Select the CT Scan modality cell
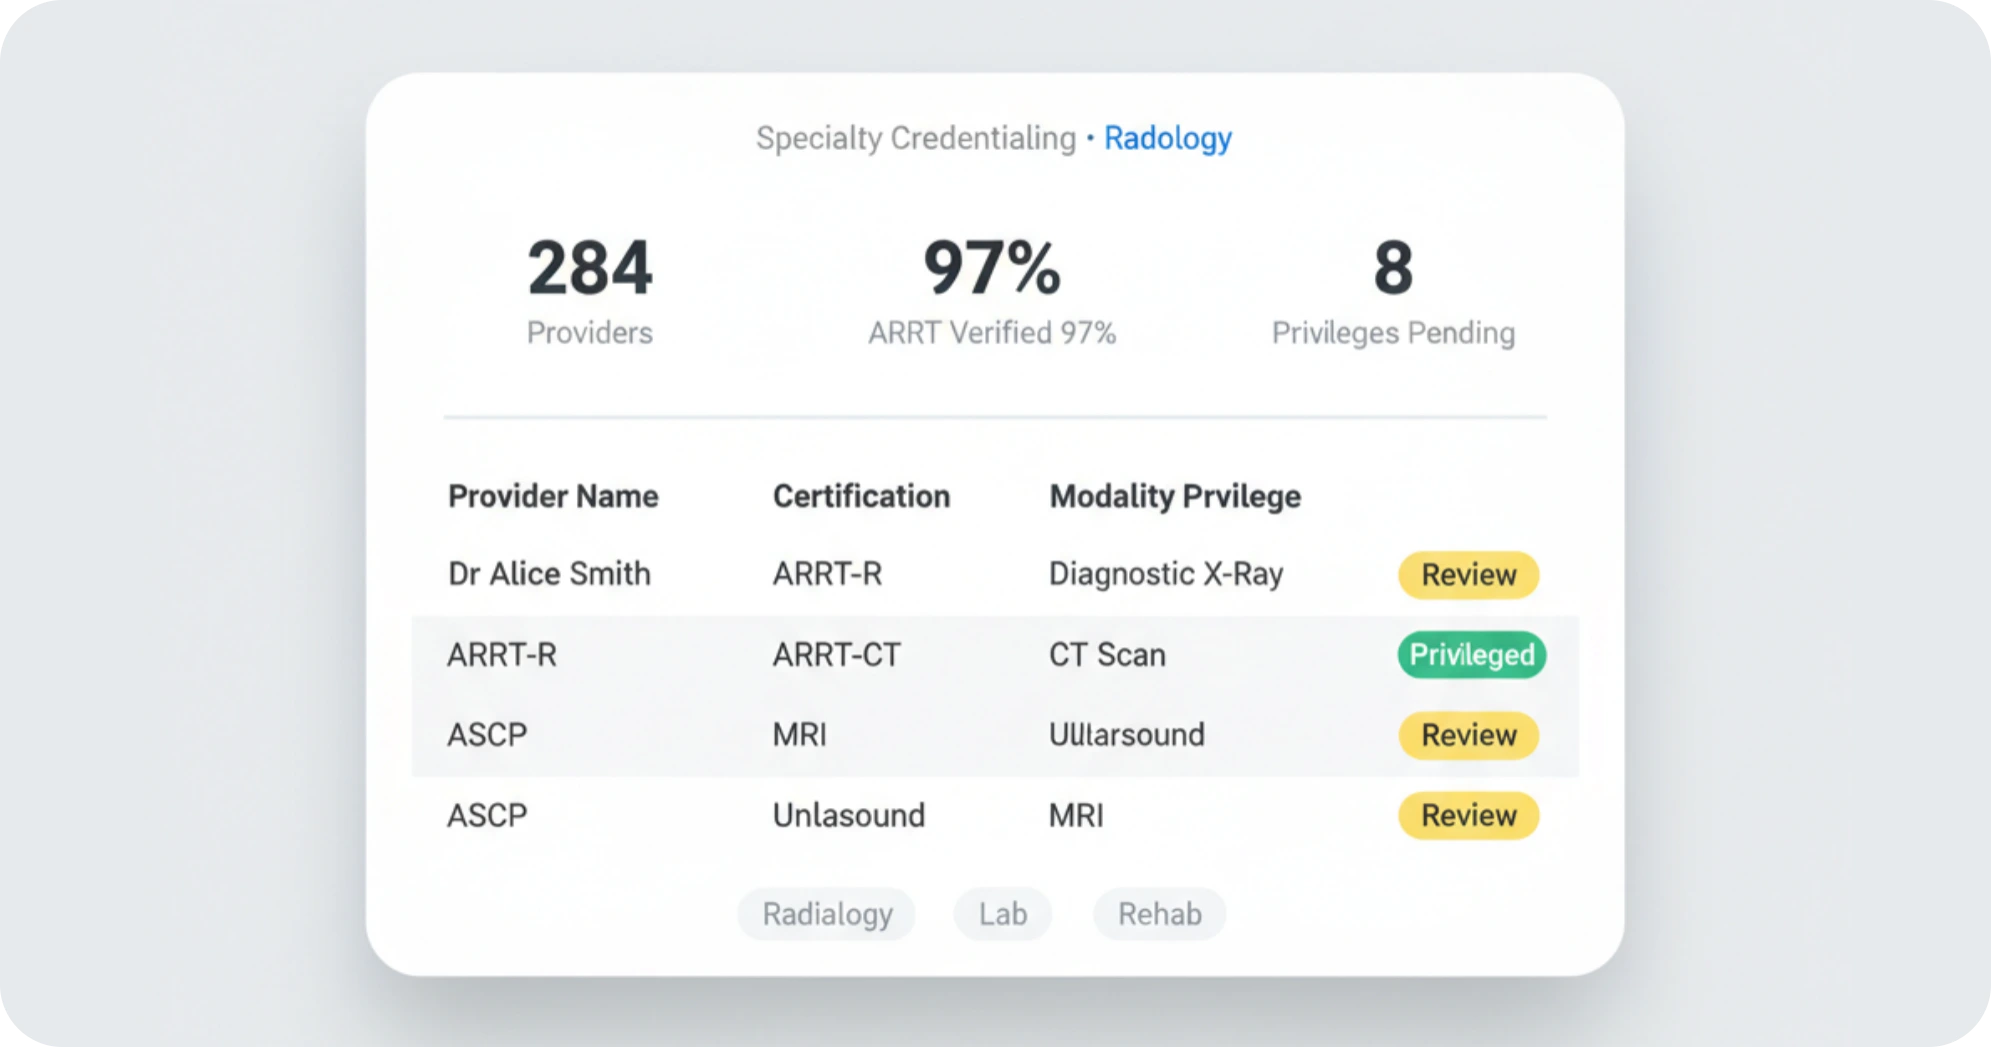Viewport: 1991px width, 1047px height. point(1107,655)
